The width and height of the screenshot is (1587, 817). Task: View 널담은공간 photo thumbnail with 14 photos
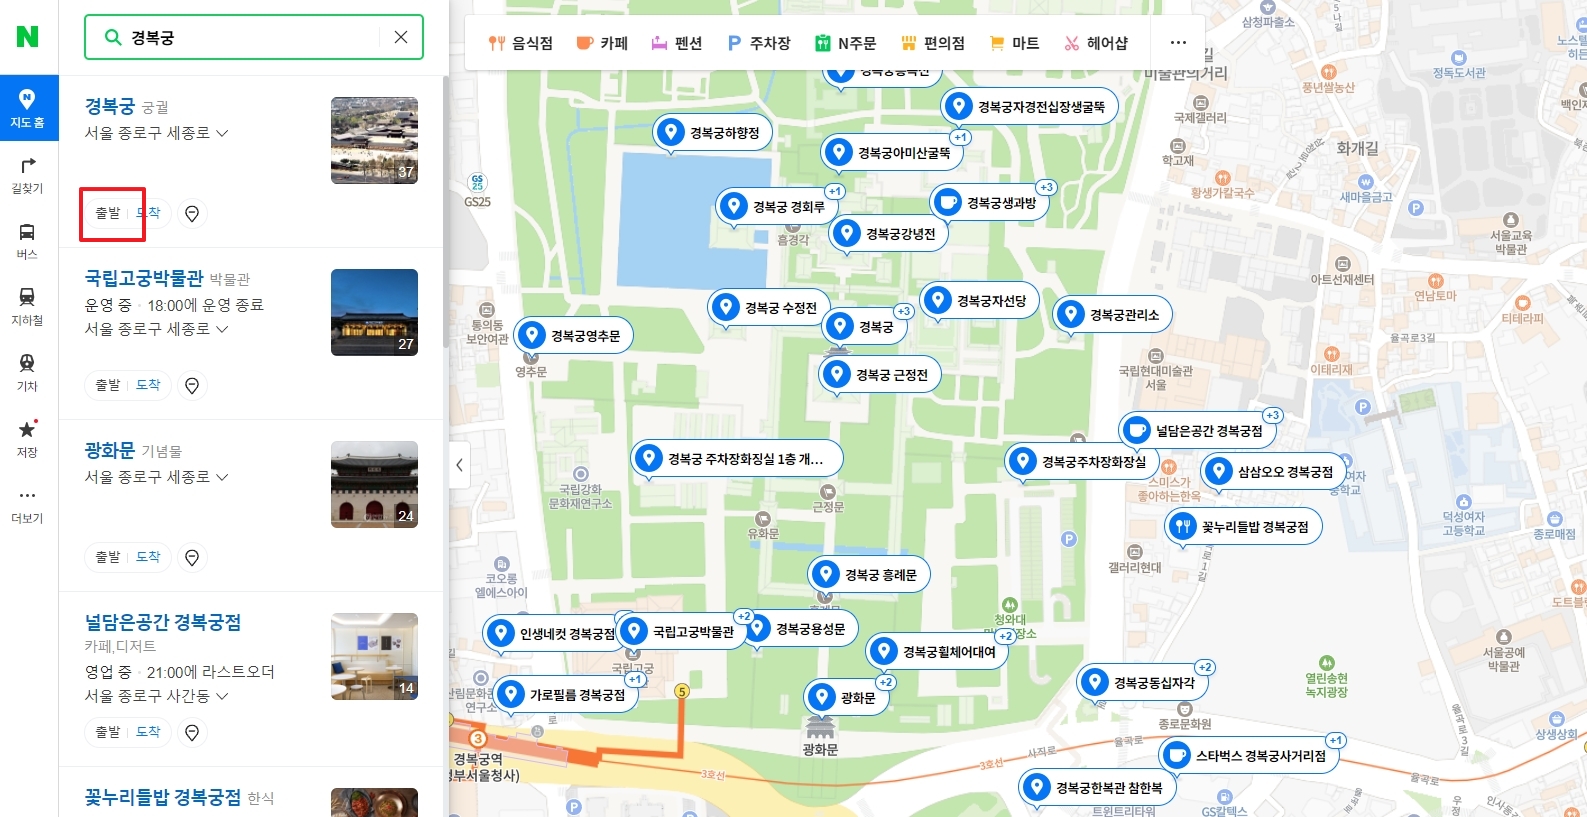tap(374, 656)
